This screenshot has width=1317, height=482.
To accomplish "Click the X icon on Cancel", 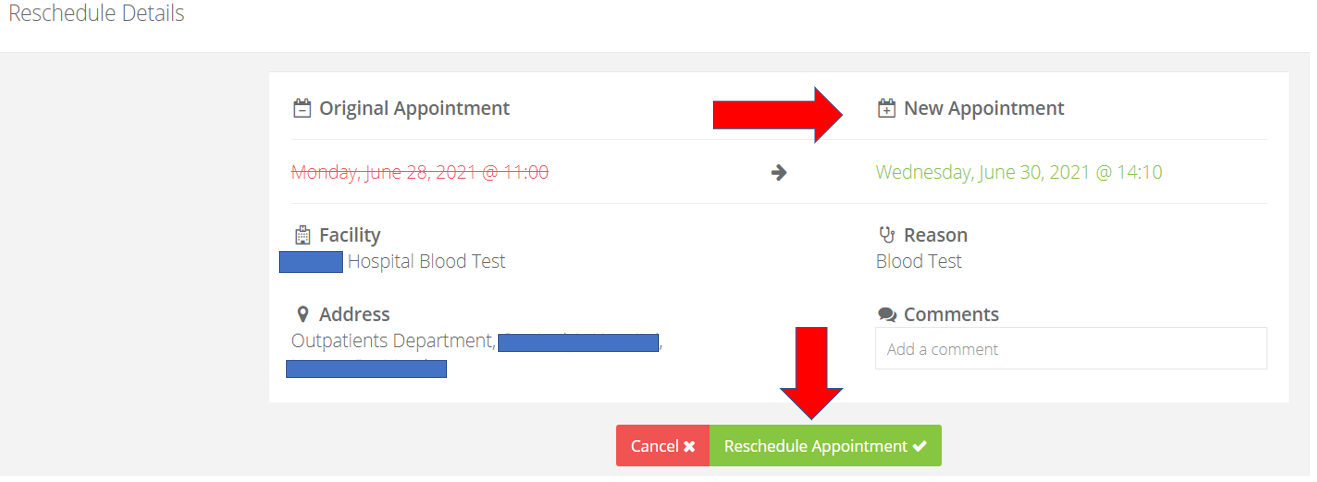I will [689, 446].
